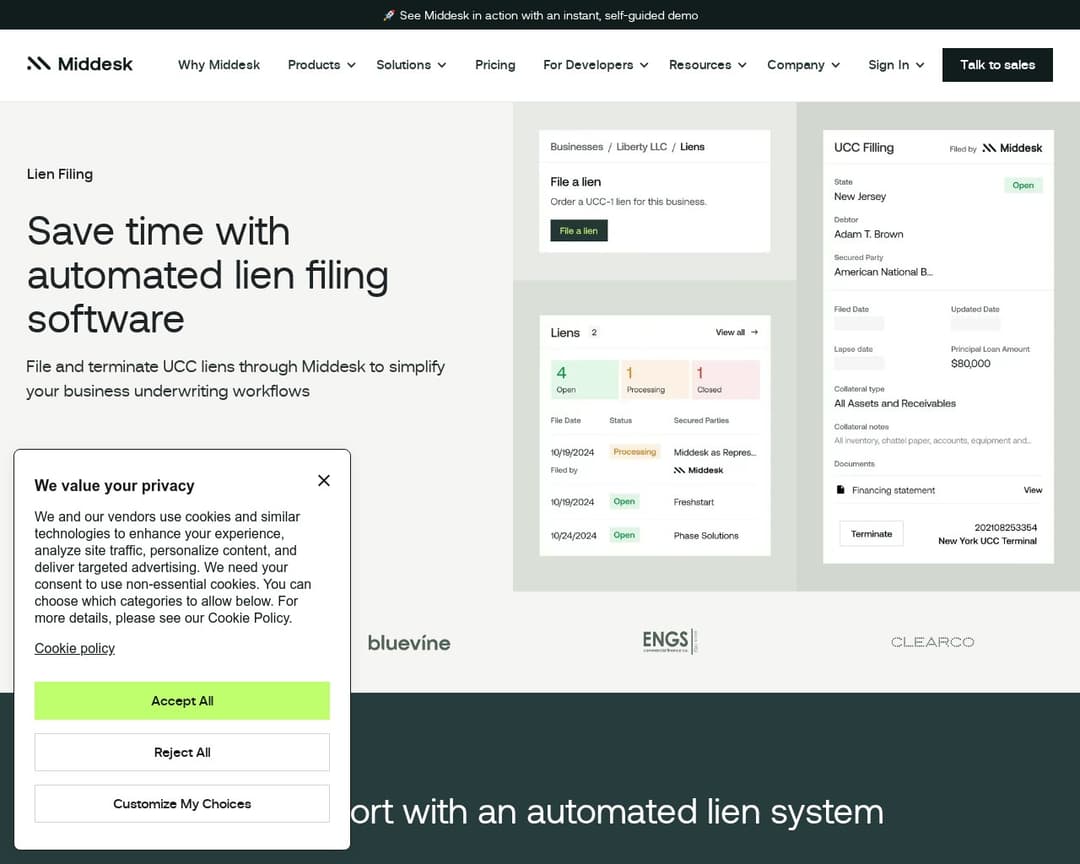Image resolution: width=1080 pixels, height=864 pixels.
Task: Click the Businesses breadcrumb
Action: tap(577, 147)
